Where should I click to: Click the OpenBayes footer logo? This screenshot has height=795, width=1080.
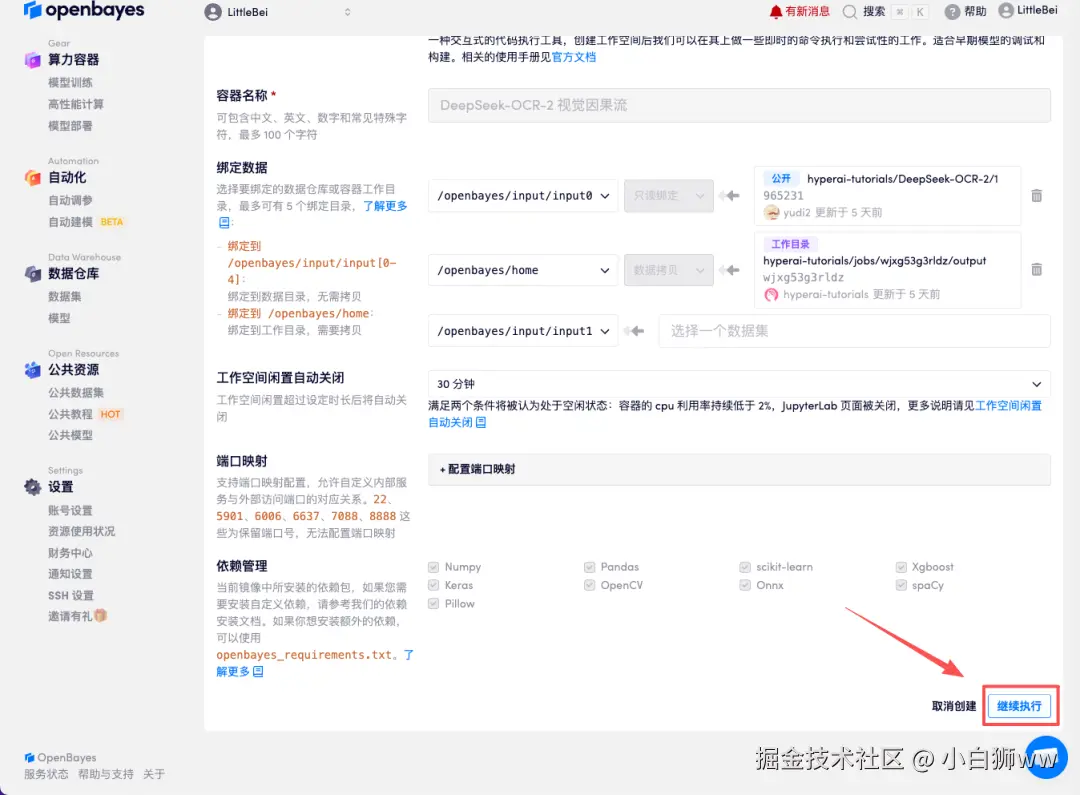(60, 757)
